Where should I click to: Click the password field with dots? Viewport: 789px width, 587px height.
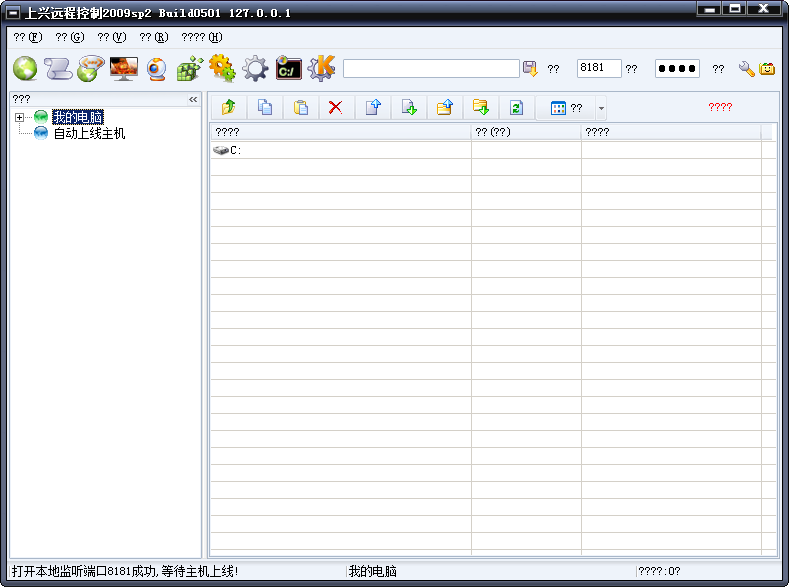coord(676,69)
